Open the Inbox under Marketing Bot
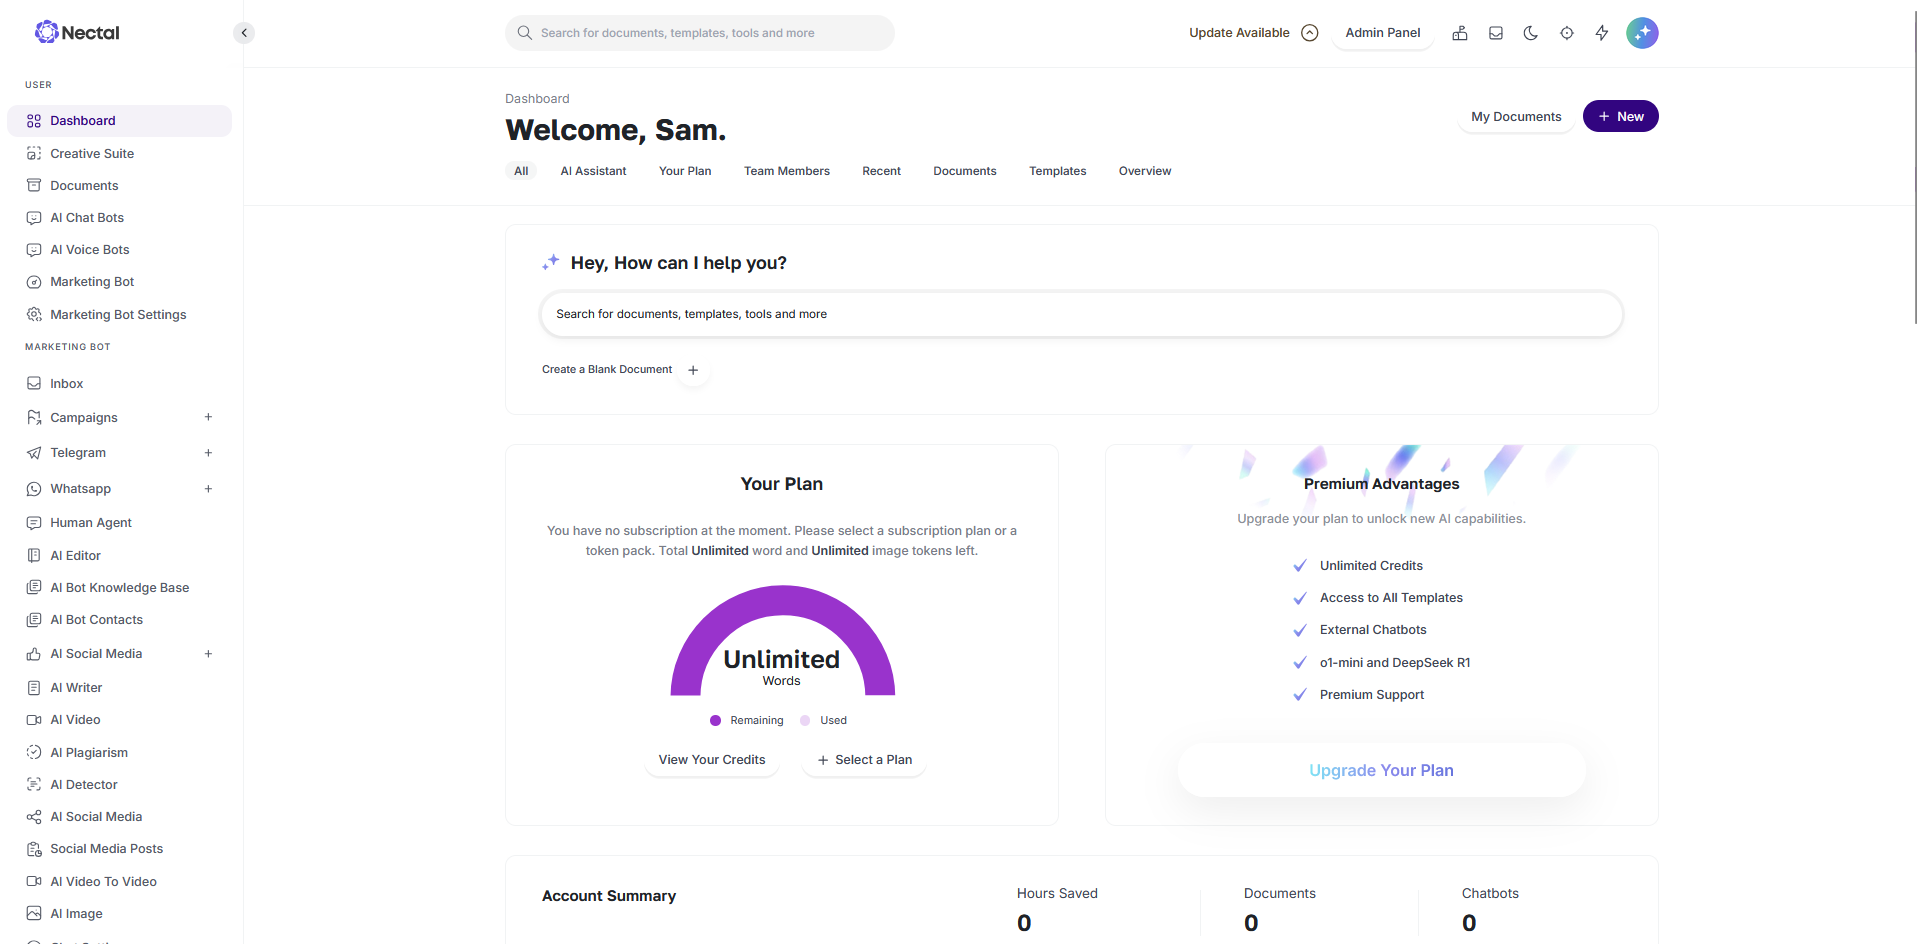1917x944 pixels. coord(67,383)
